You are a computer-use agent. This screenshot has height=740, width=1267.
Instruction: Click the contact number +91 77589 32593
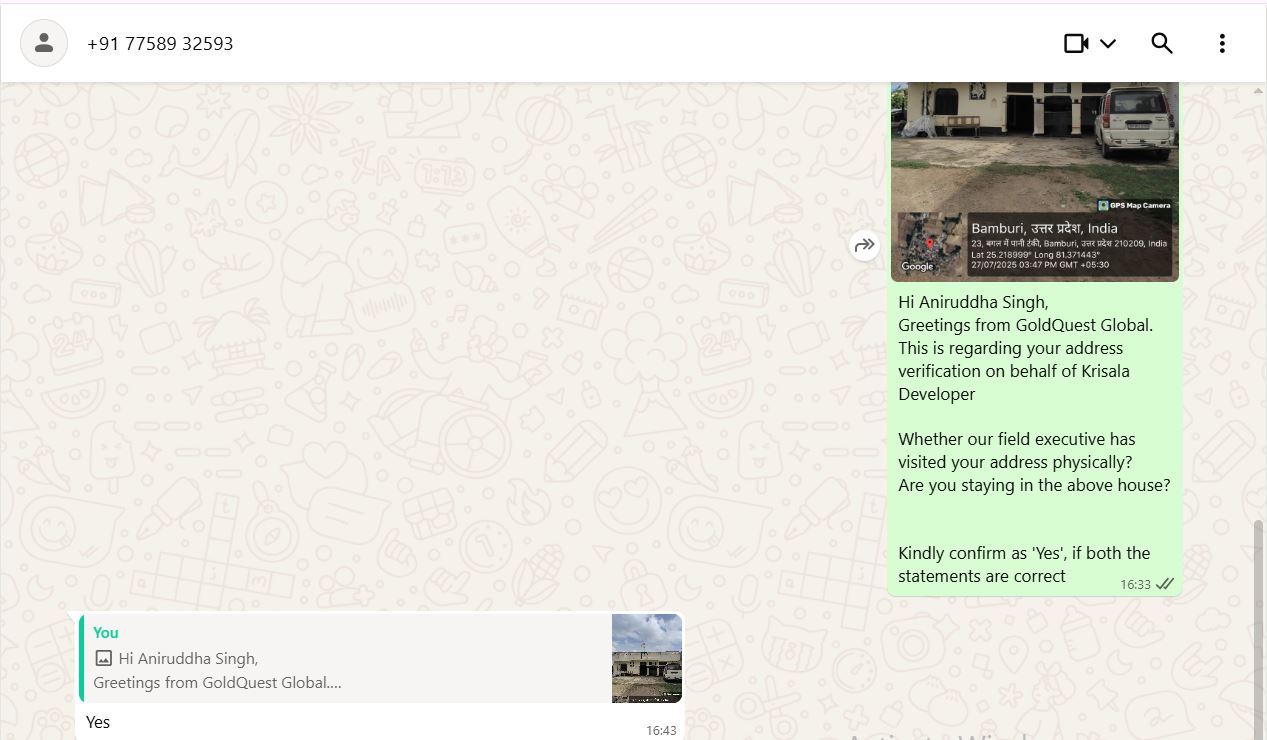point(160,44)
